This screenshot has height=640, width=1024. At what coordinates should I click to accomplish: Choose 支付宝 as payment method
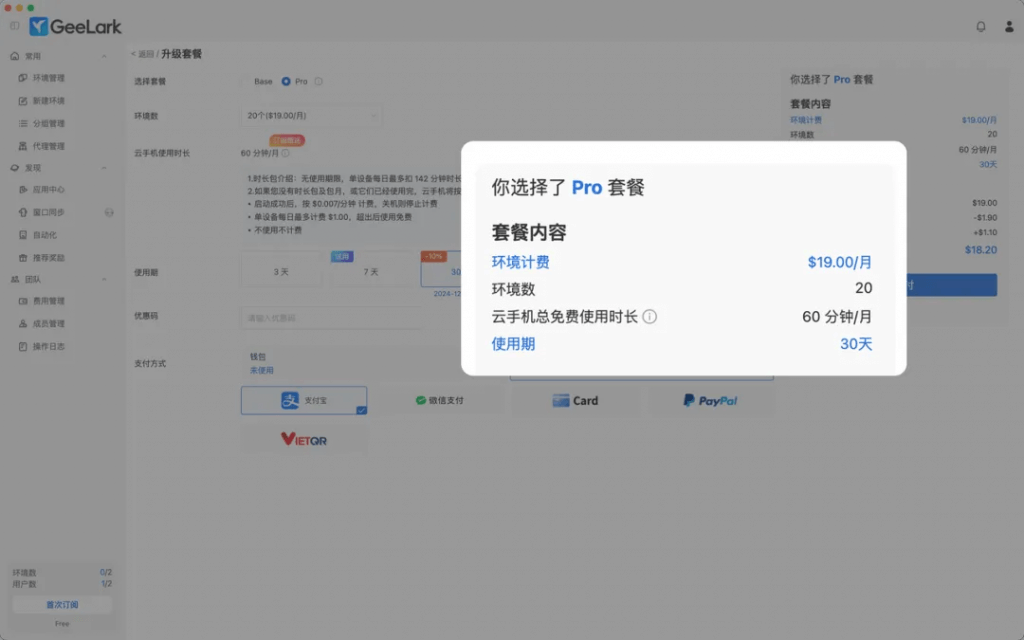pyautogui.click(x=304, y=401)
